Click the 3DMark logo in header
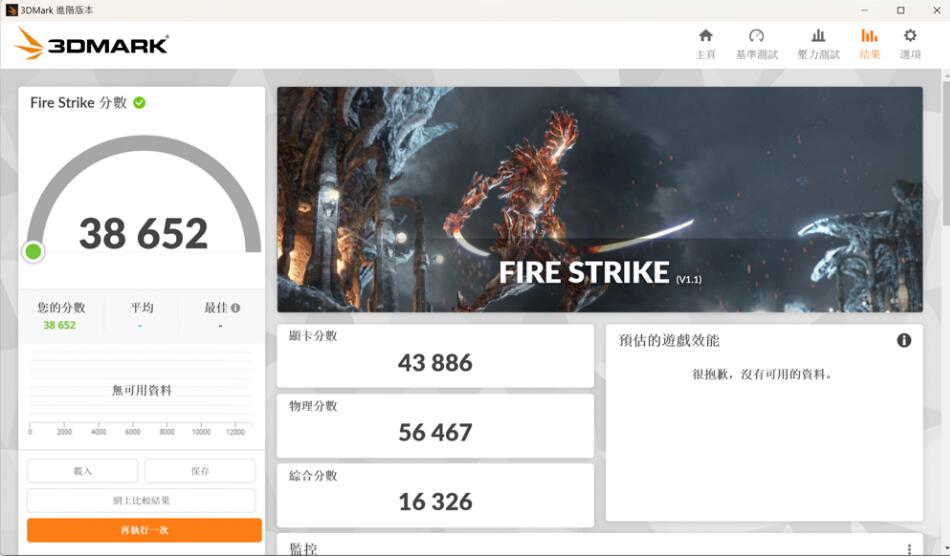 click(x=91, y=44)
